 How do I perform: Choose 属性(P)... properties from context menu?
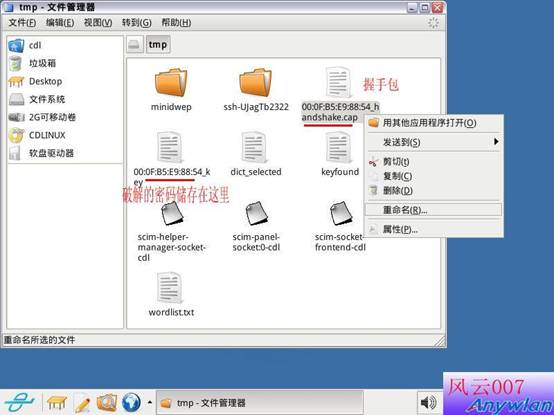point(434,230)
